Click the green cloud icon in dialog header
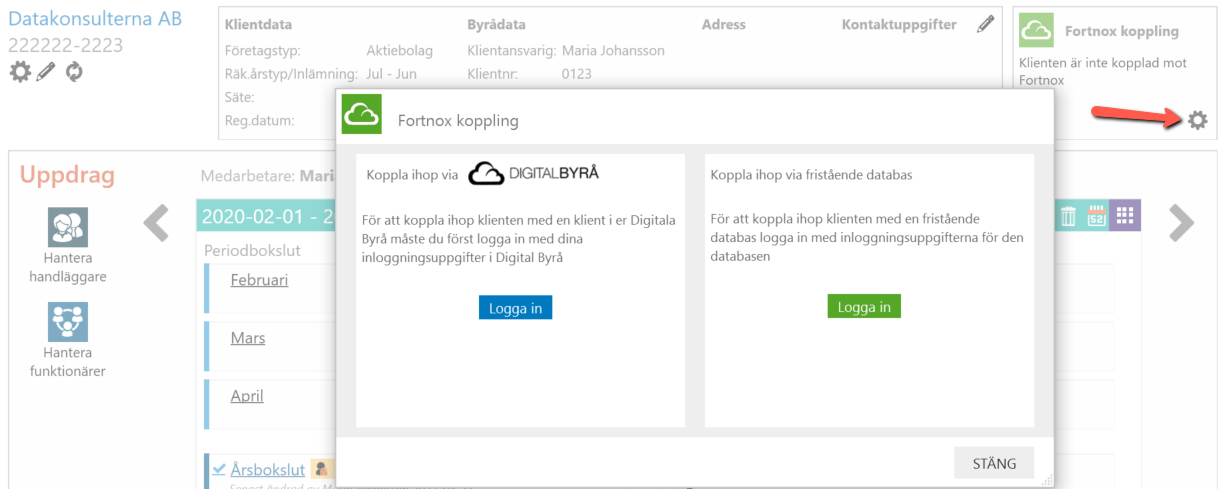 pos(361,114)
